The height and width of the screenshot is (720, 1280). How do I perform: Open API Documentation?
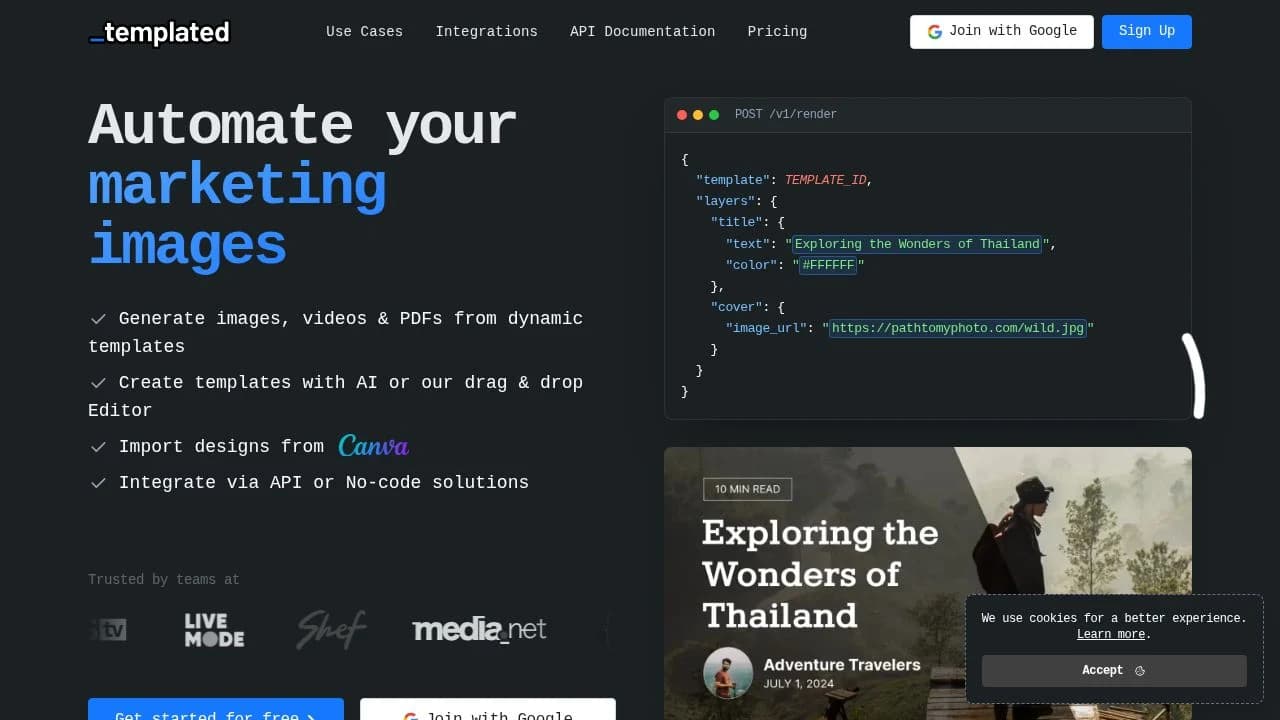click(x=642, y=31)
